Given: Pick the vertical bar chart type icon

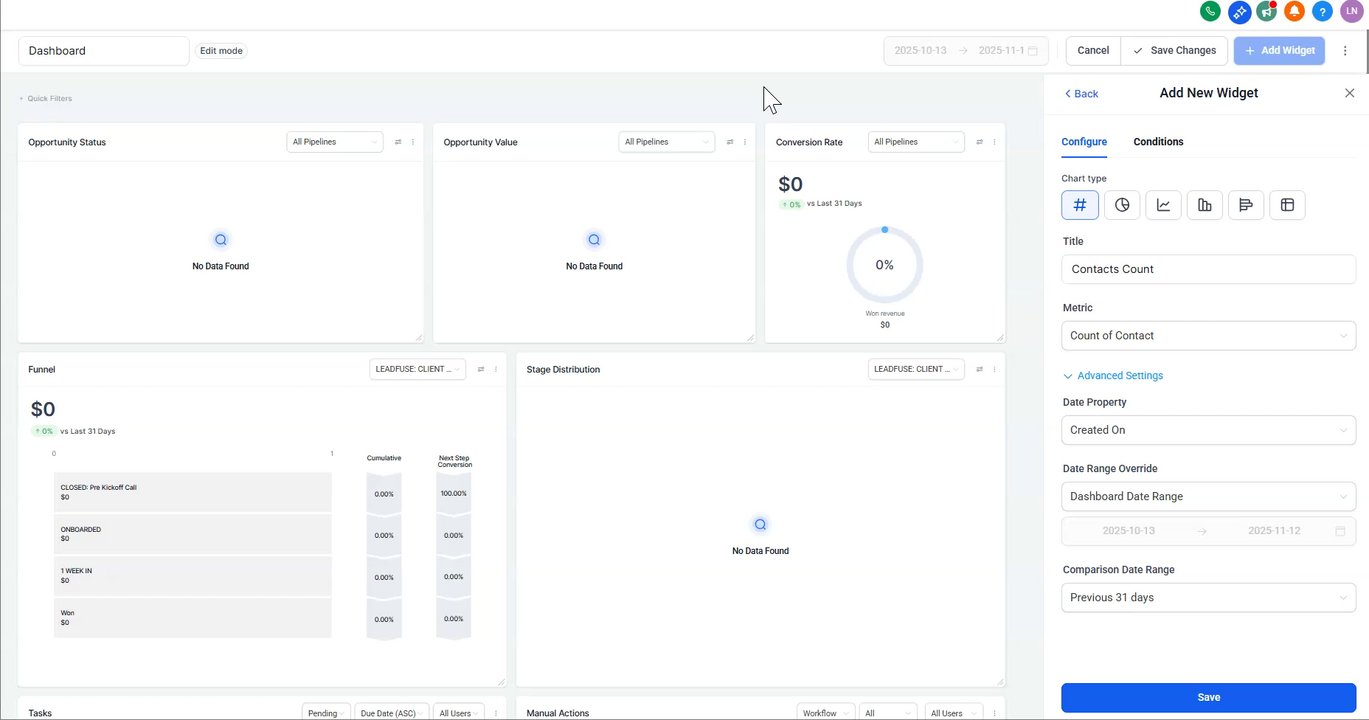Looking at the screenshot, I should pyautogui.click(x=1205, y=205).
